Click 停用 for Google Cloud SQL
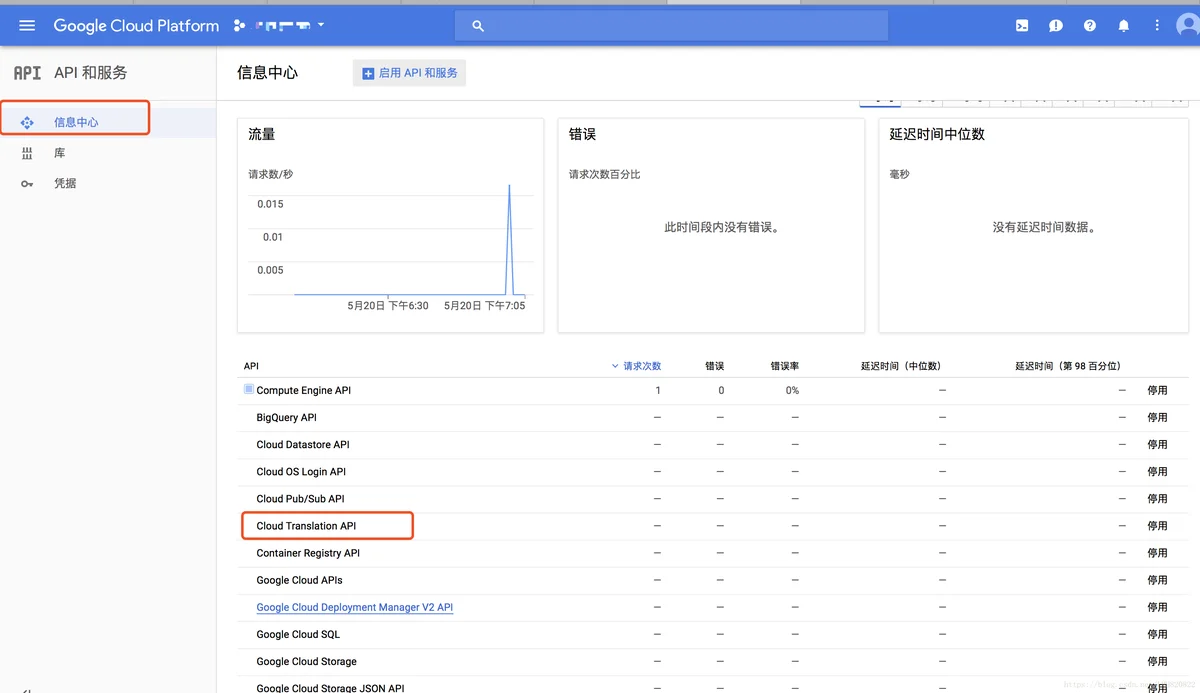The height and width of the screenshot is (693, 1200). tap(1157, 634)
